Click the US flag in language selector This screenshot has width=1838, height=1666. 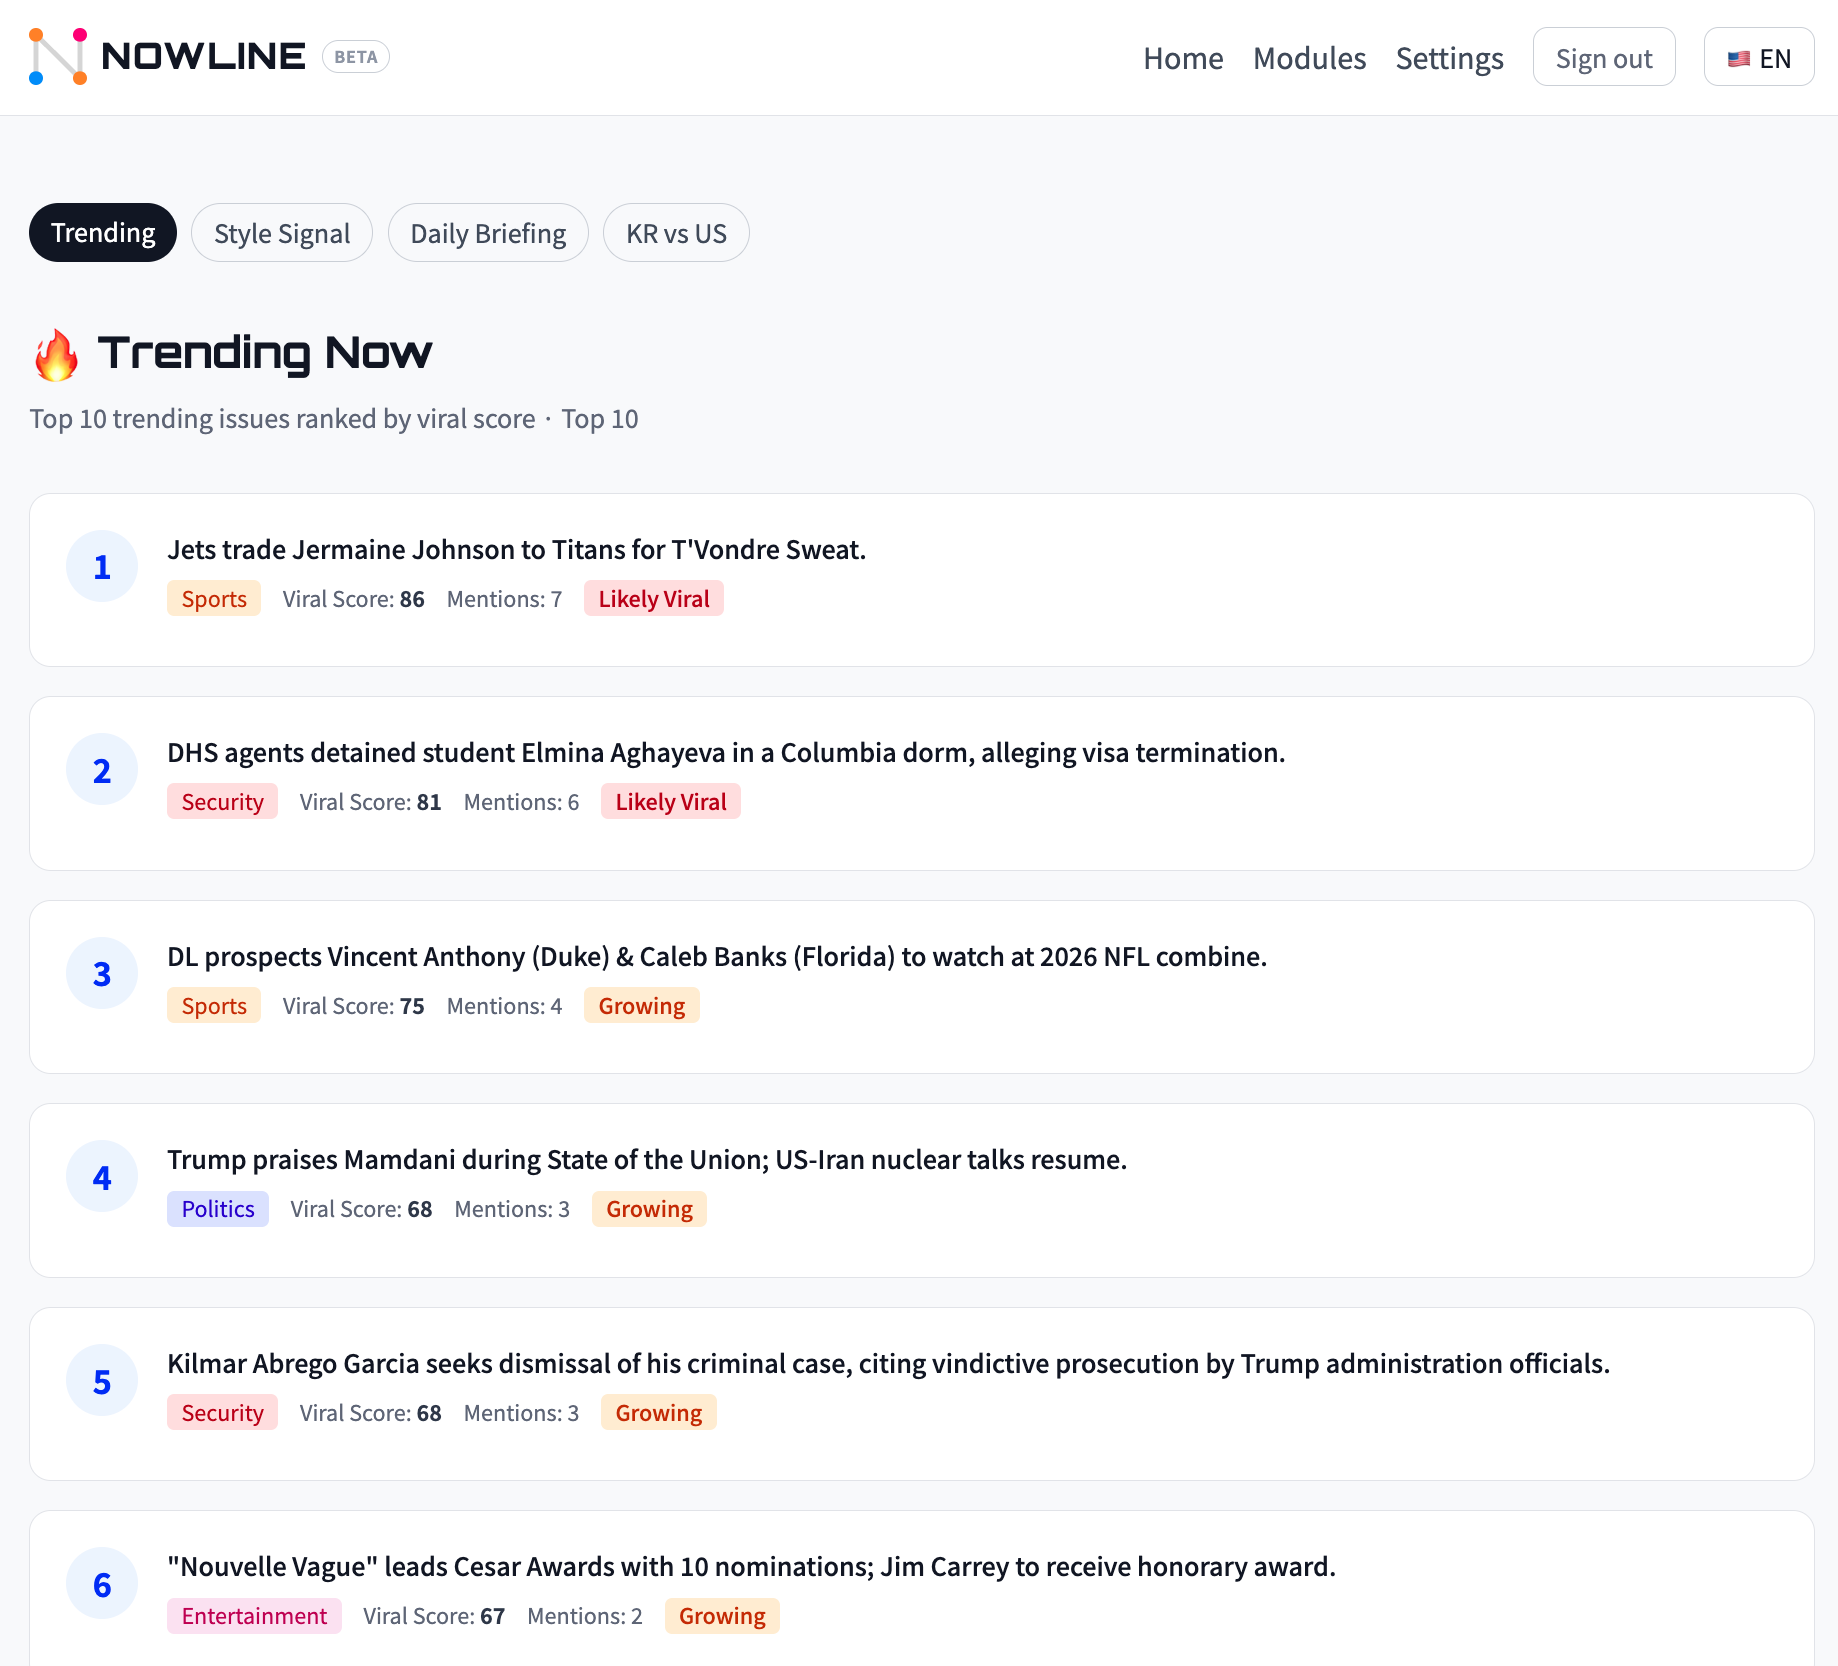pyautogui.click(x=1737, y=58)
